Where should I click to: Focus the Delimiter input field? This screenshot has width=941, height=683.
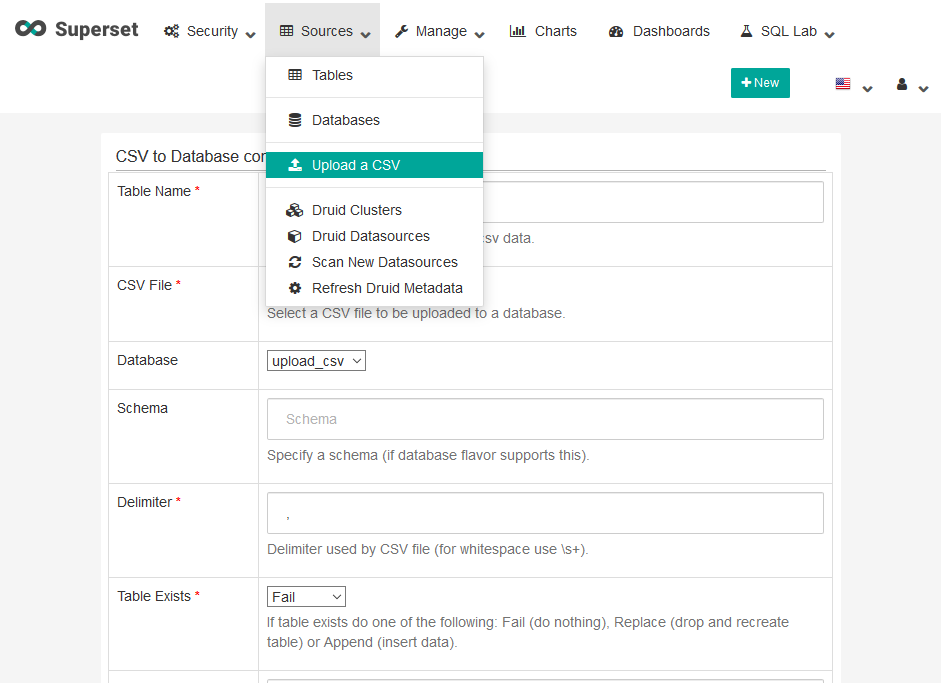click(x=545, y=513)
